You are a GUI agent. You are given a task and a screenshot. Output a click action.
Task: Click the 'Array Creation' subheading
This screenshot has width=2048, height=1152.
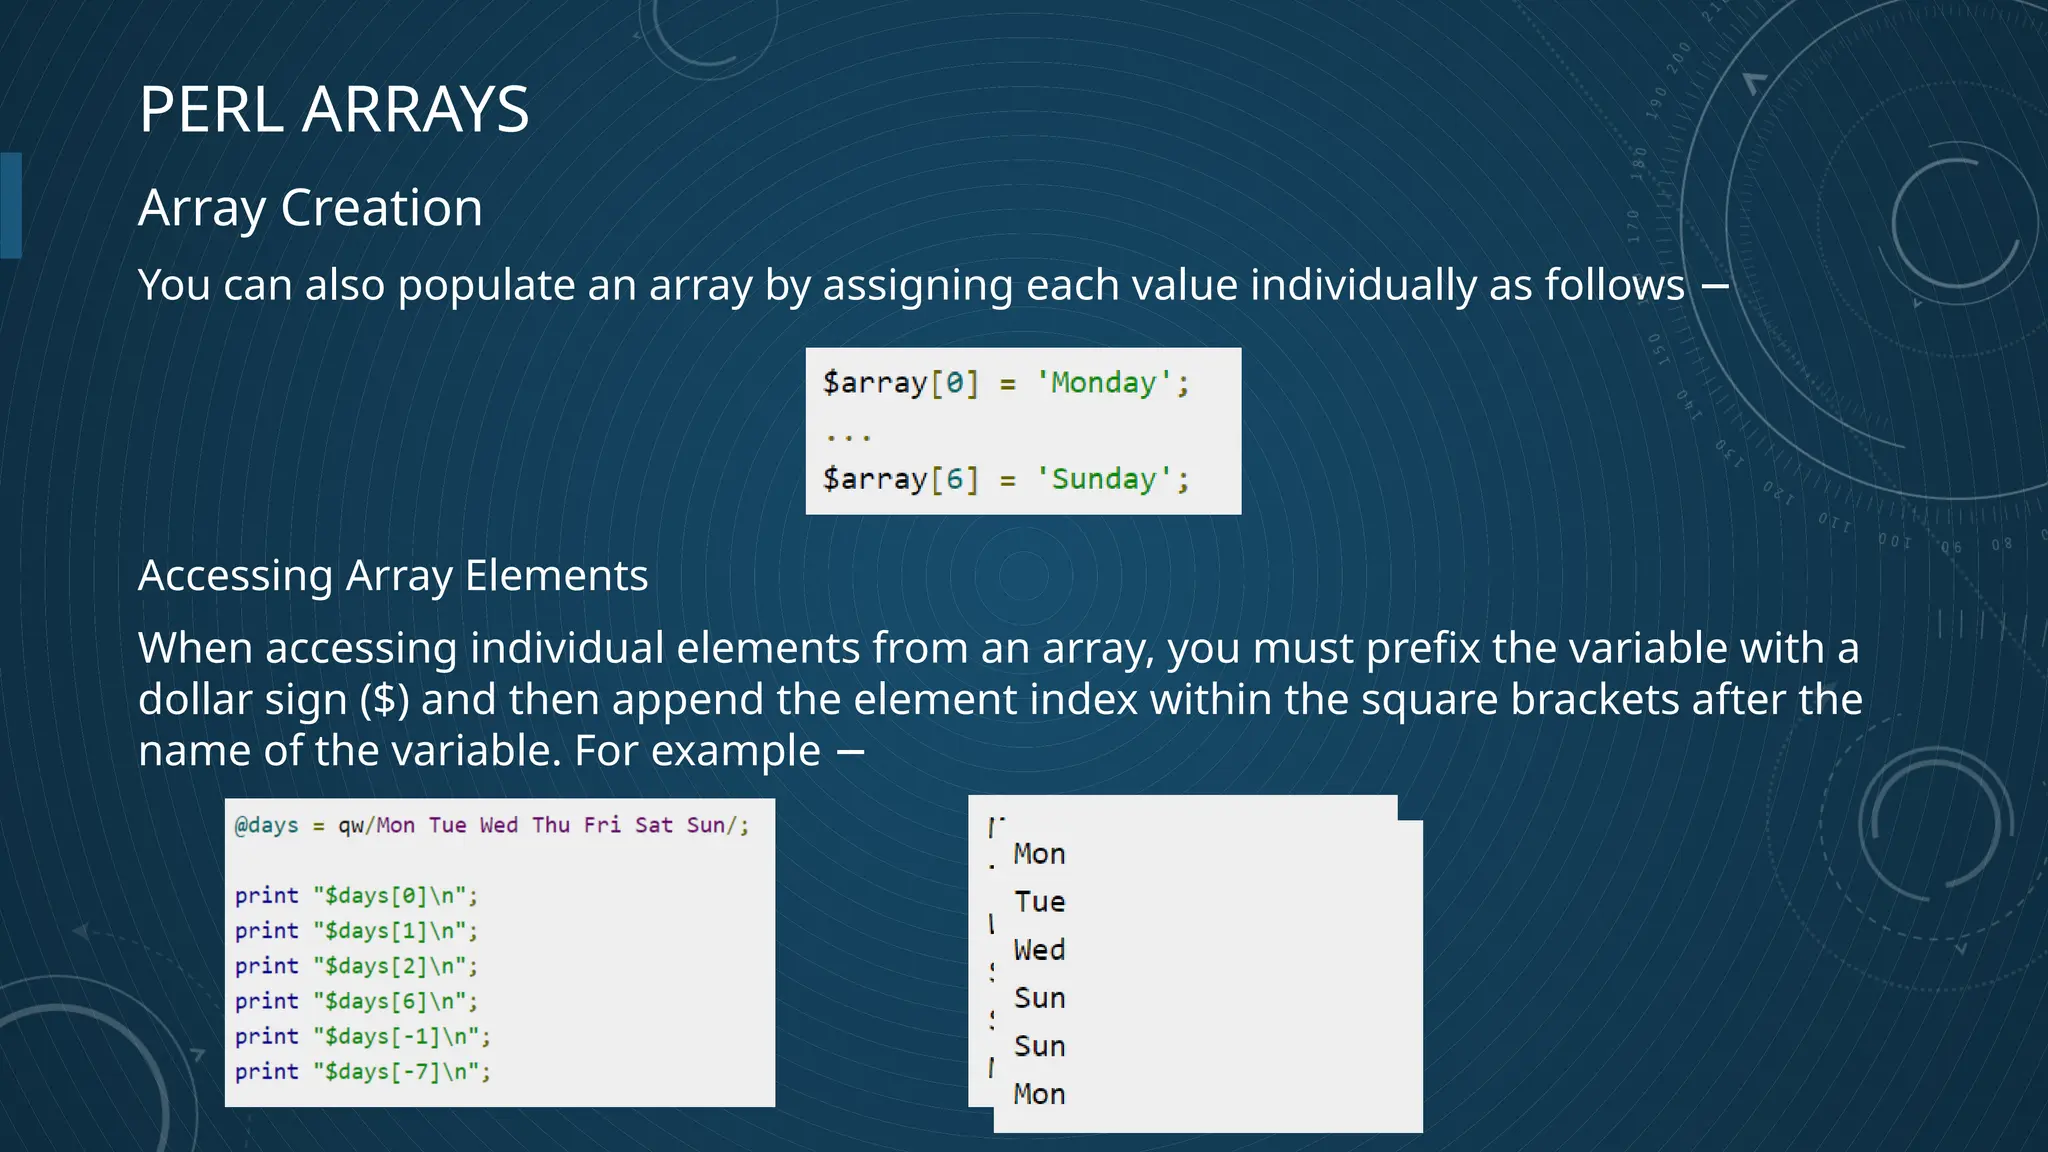(x=310, y=208)
